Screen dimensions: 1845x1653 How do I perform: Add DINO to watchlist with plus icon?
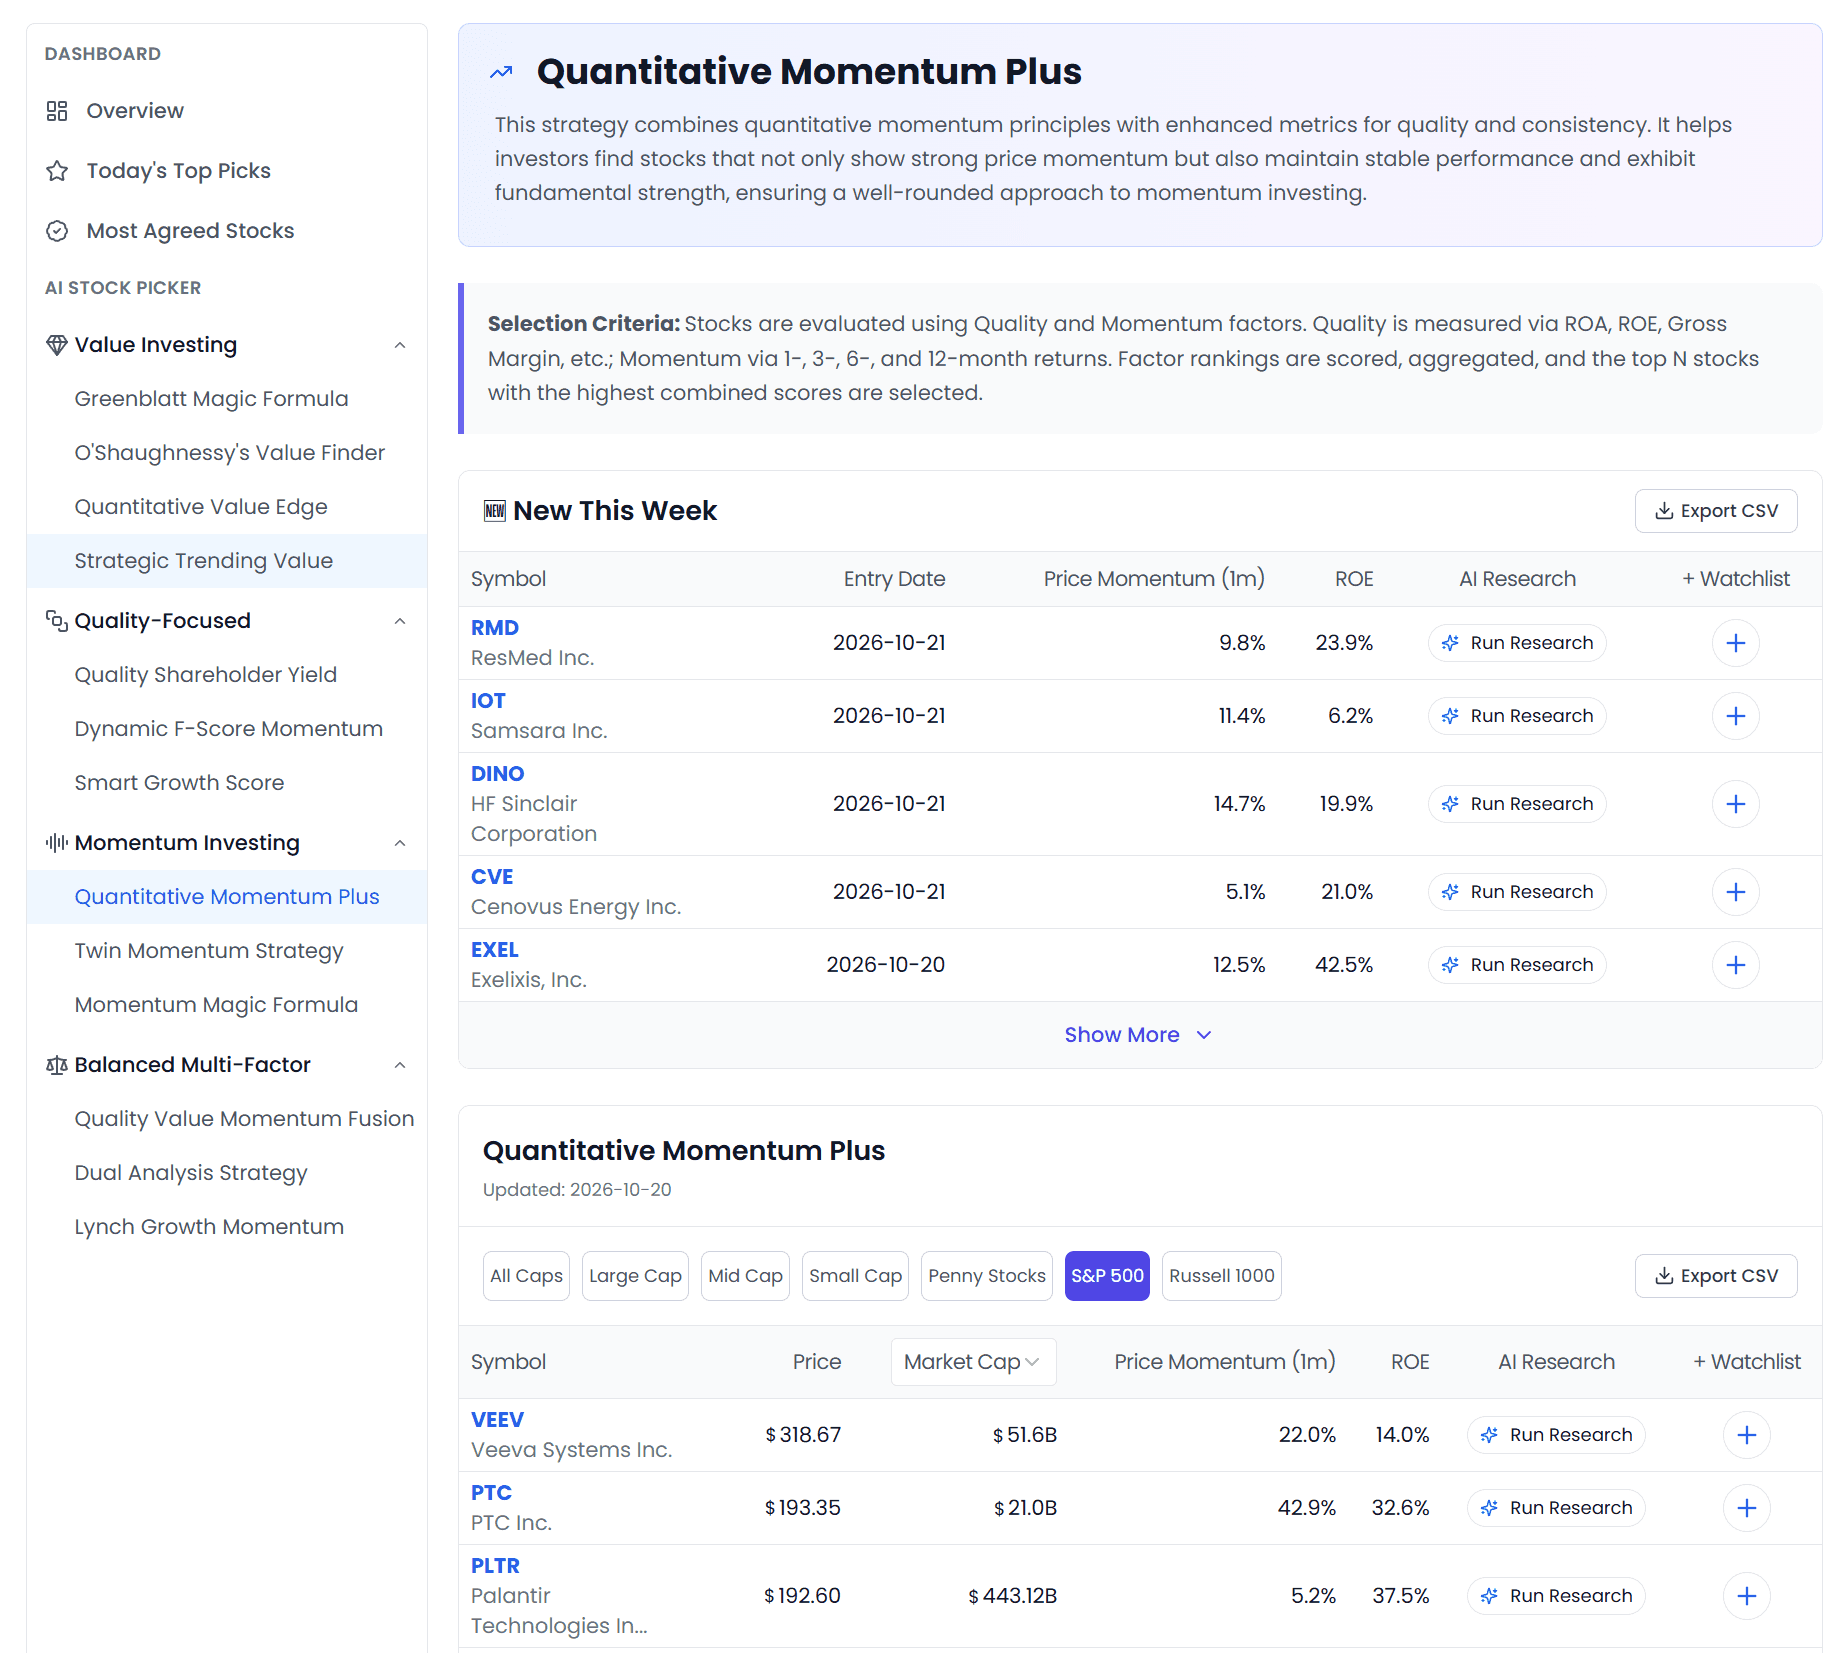pos(1736,804)
